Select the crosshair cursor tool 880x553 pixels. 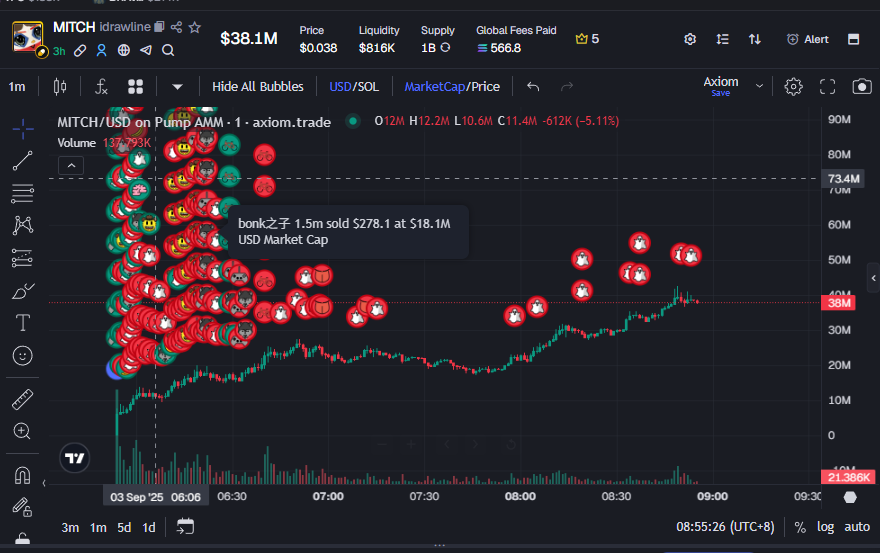(x=23, y=129)
